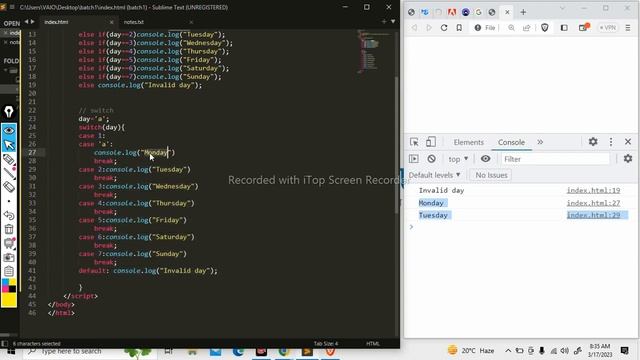Viewport: 640px width, 360px height.
Task: Show the console sidebar
Action: 414,159
